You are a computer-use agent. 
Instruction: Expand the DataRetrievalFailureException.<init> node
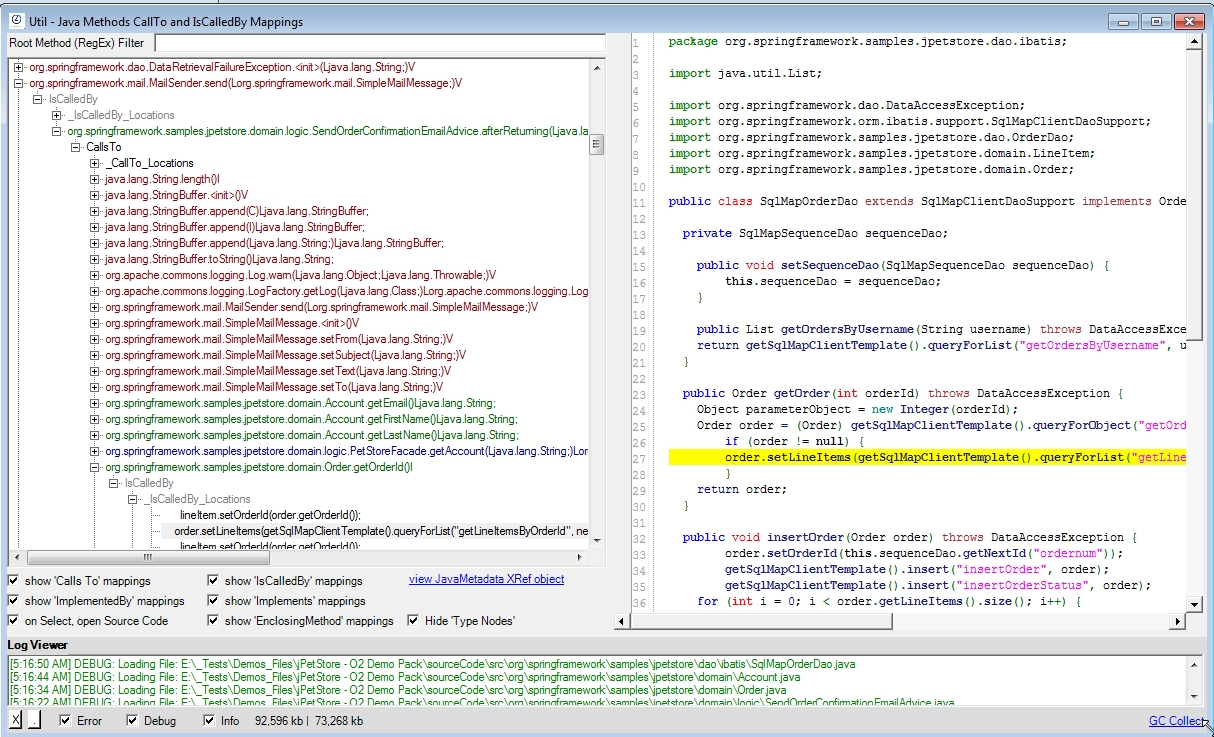pyautogui.click(x=18, y=67)
